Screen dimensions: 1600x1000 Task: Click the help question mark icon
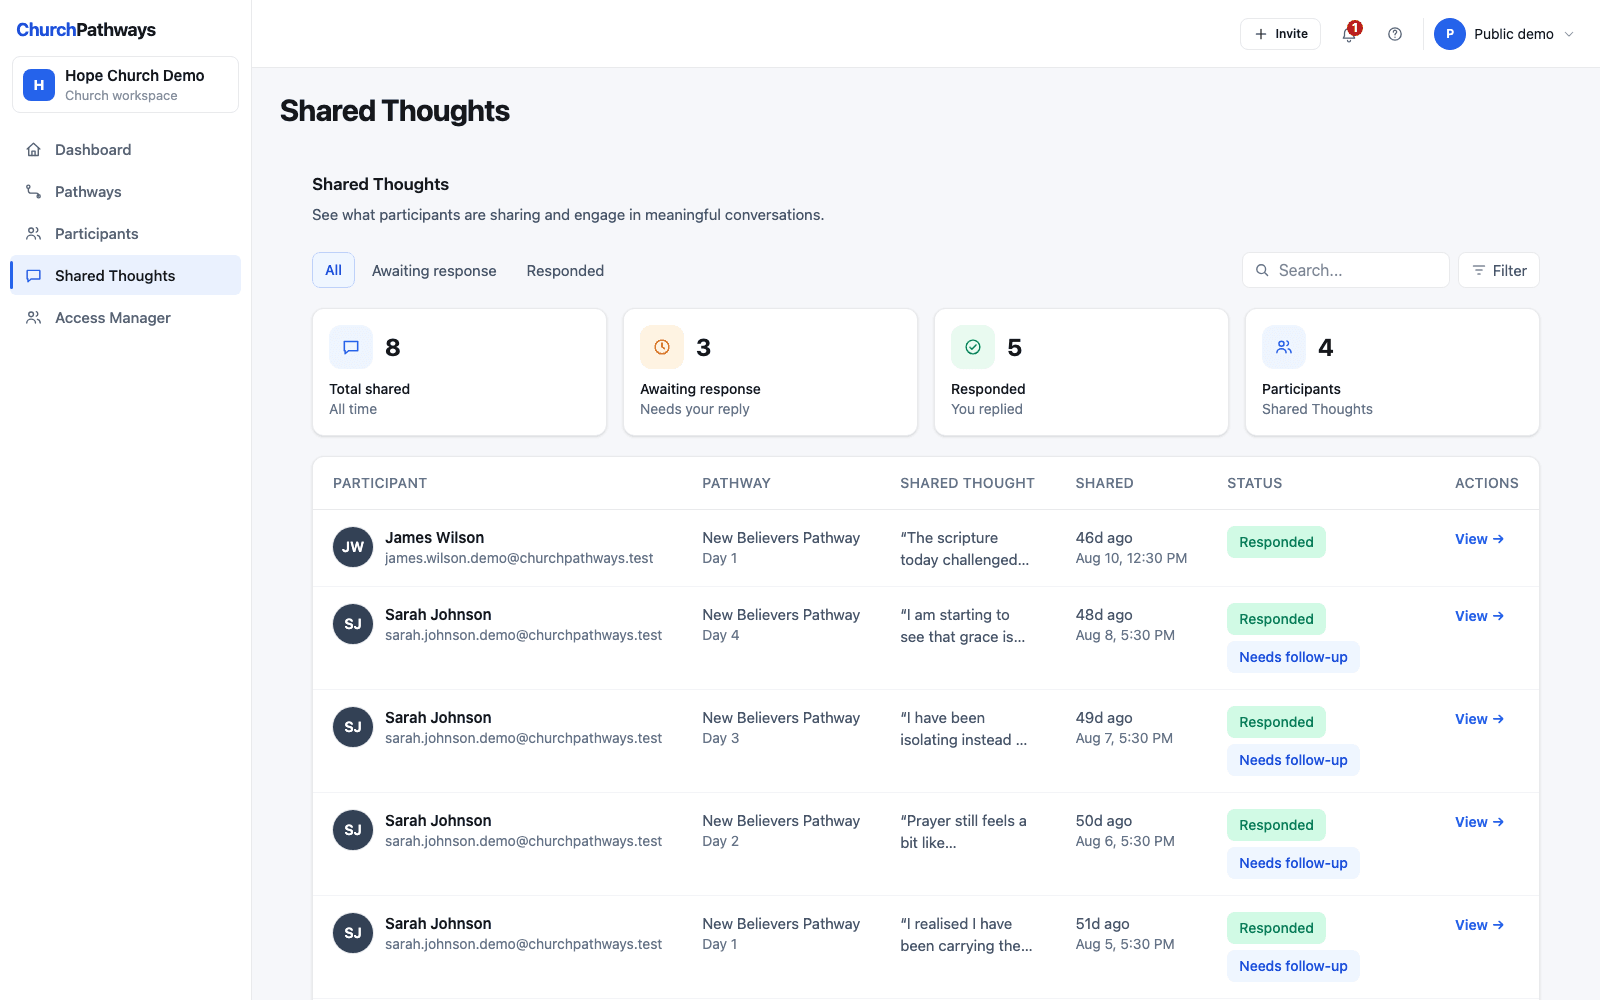point(1395,34)
